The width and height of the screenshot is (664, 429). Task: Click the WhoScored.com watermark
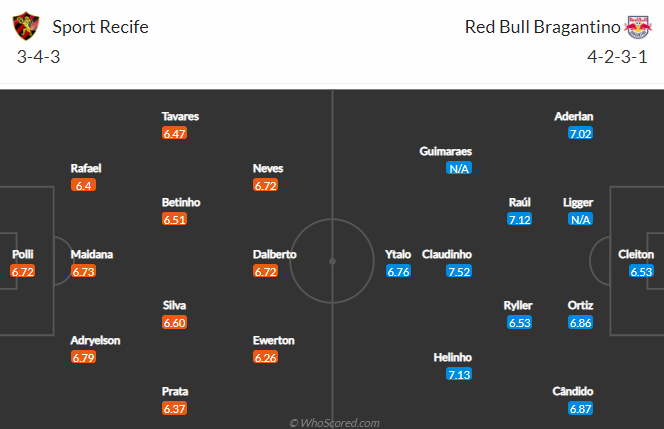pos(334,423)
